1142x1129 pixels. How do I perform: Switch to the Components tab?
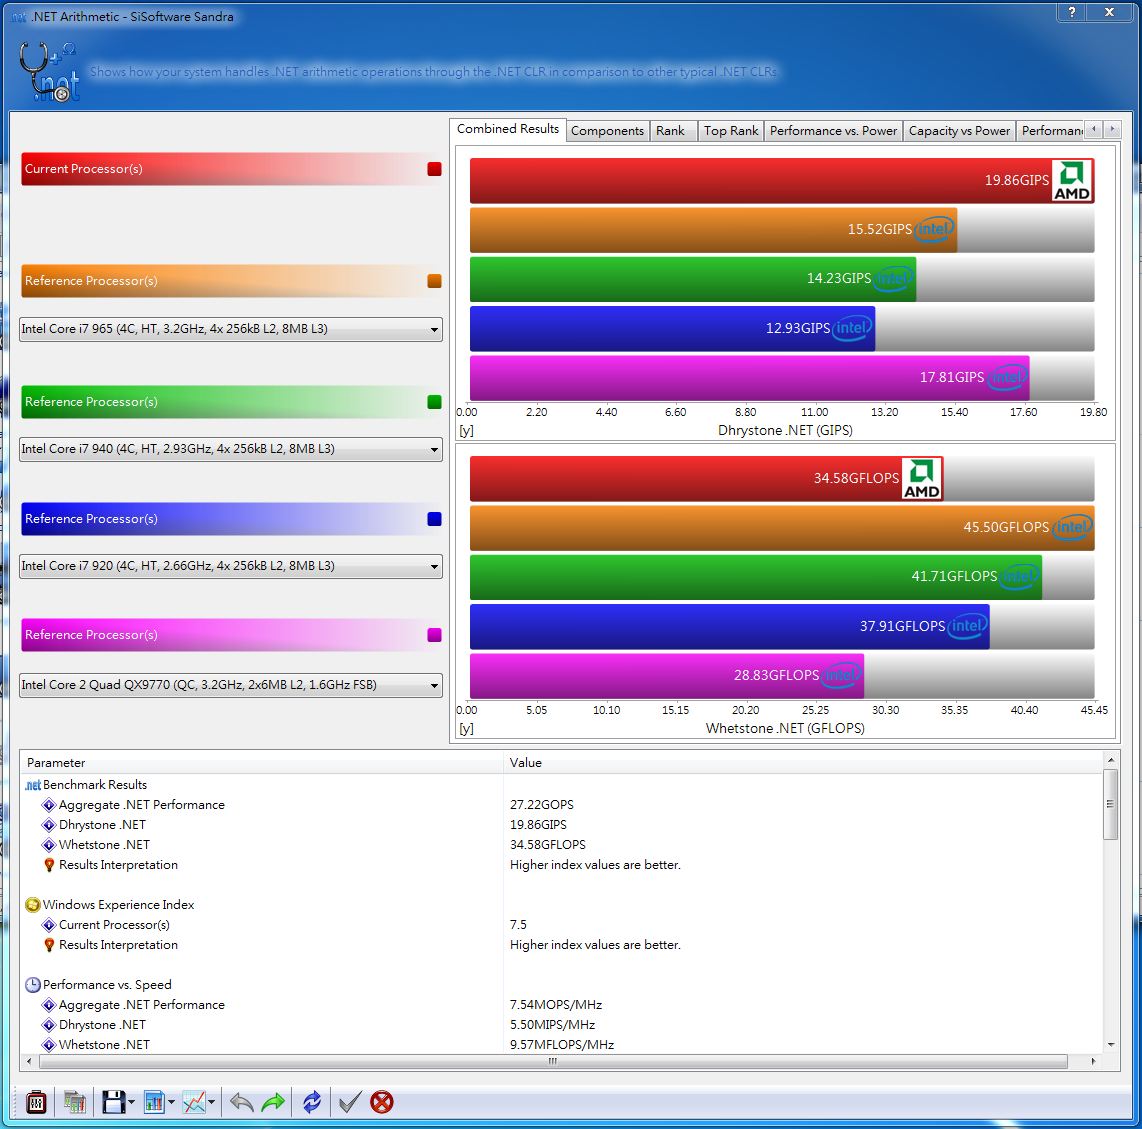click(x=607, y=131)
